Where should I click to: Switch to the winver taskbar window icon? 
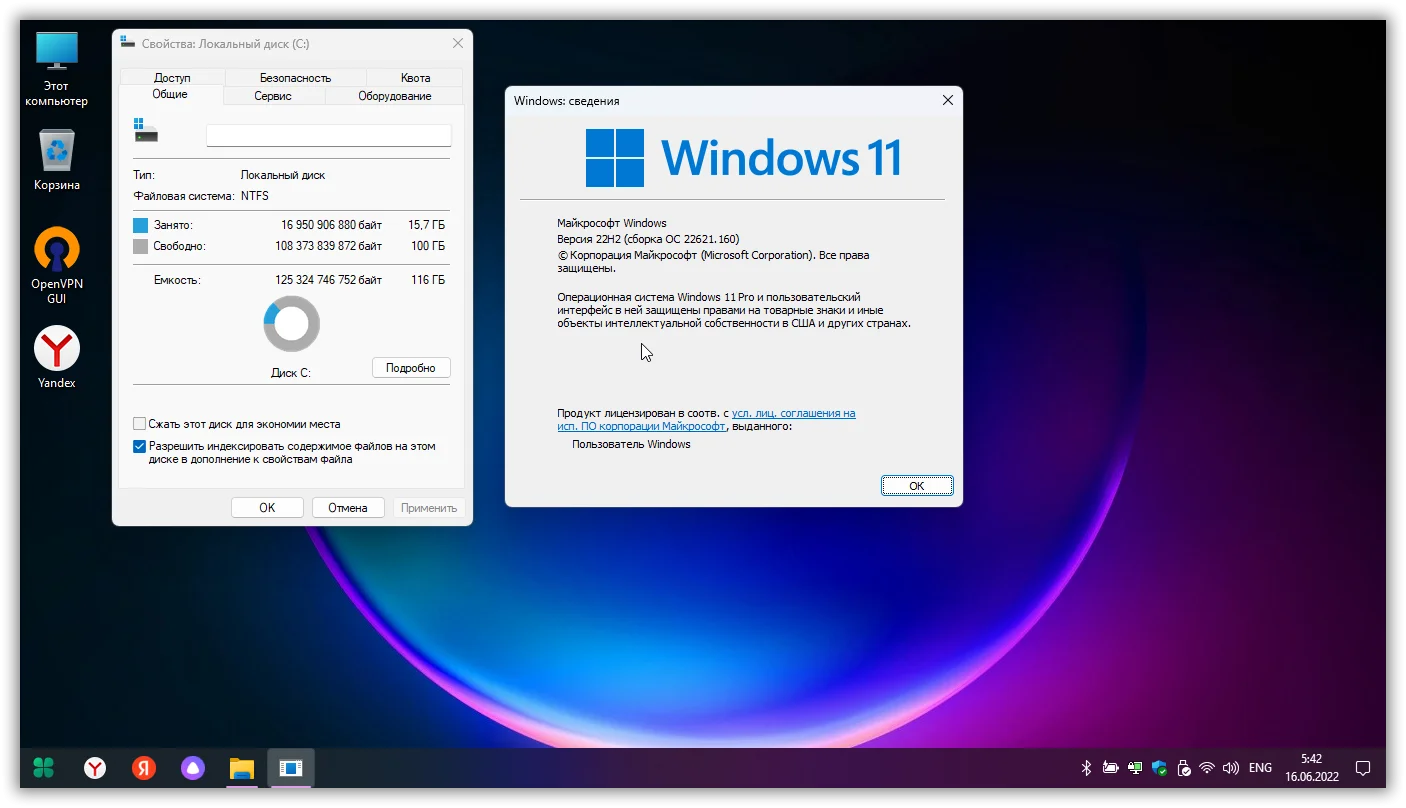291,768
